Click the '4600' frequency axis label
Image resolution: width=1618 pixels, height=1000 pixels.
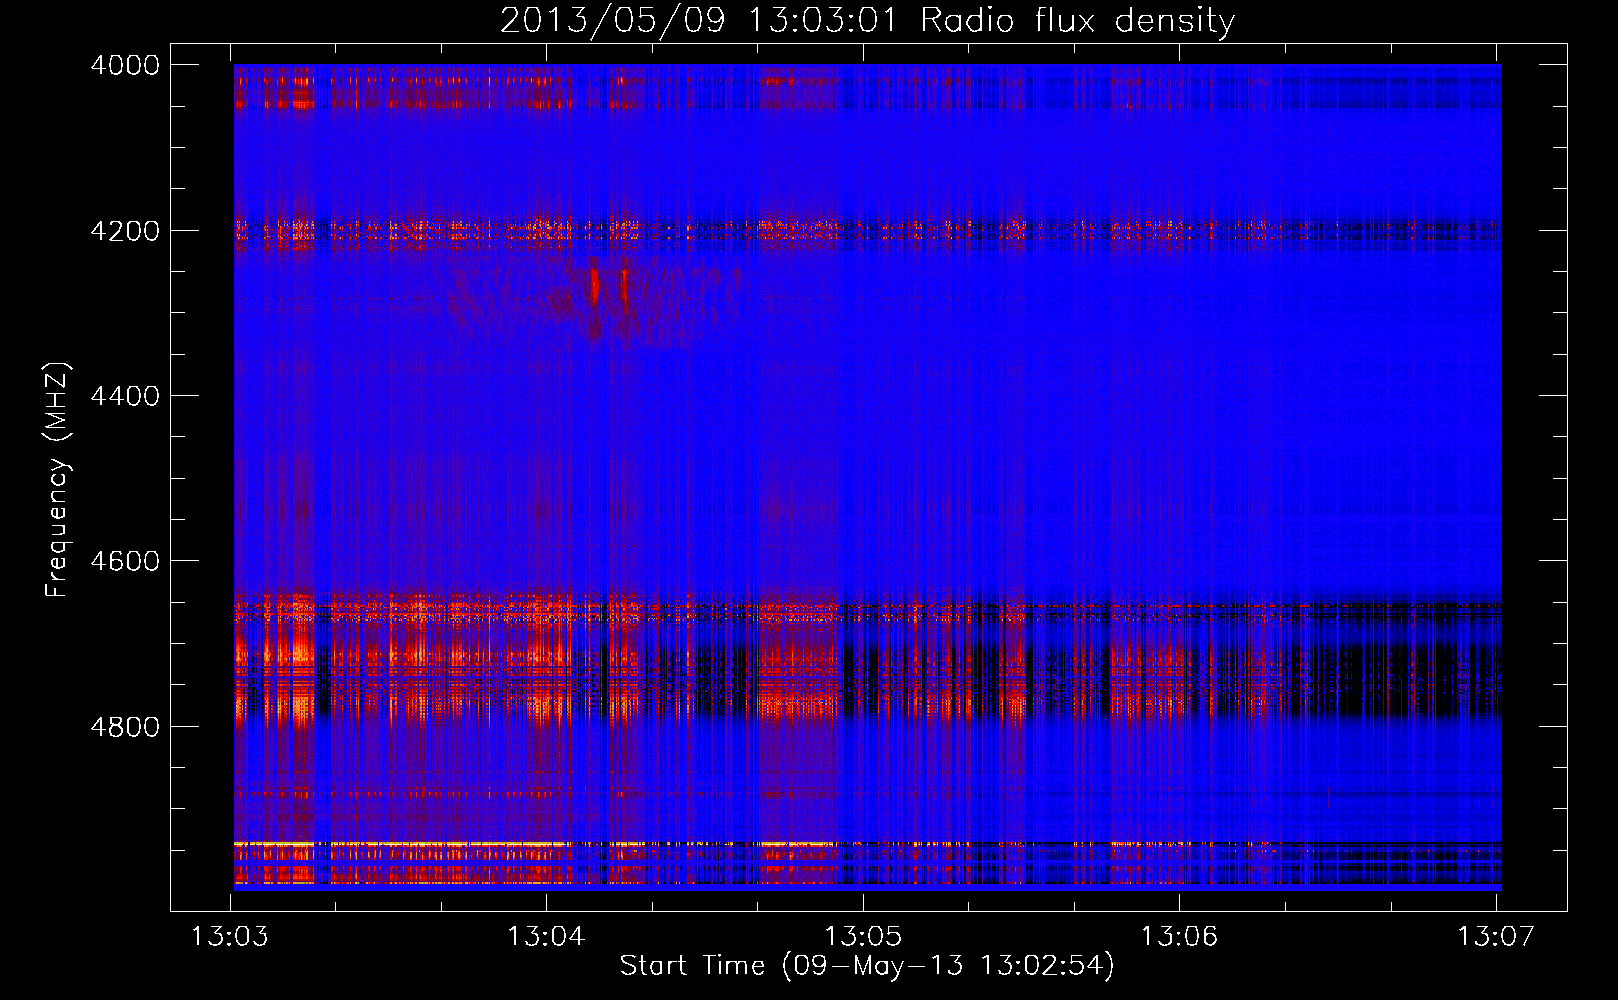click(125, 561)
